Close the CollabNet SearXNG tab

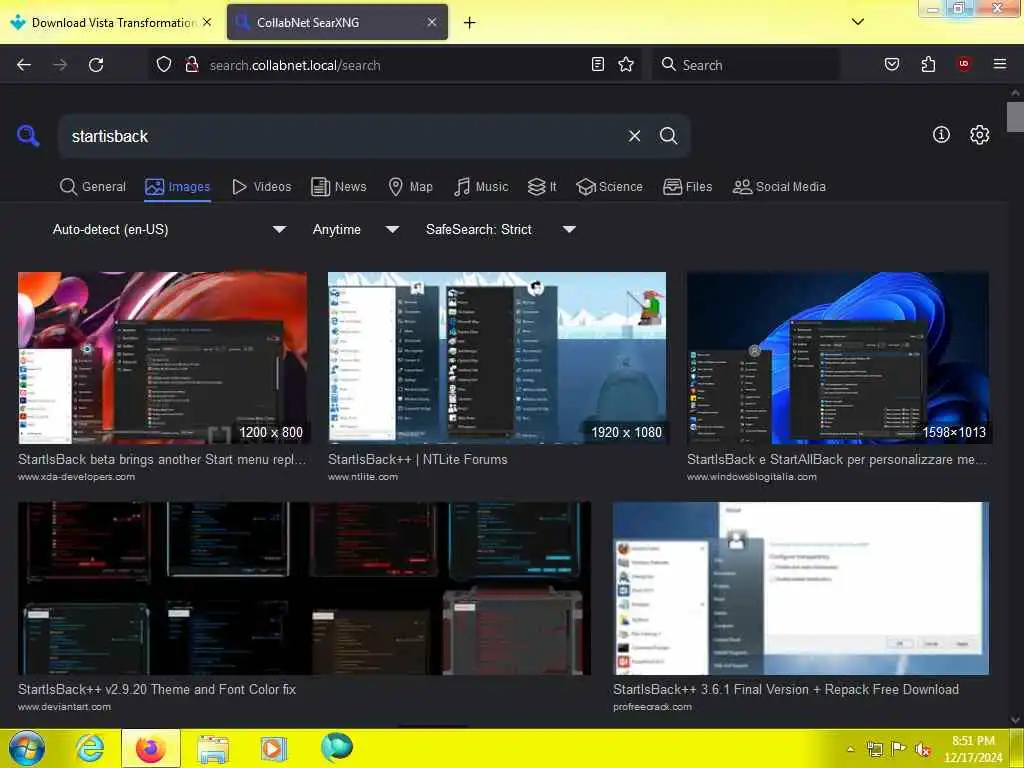432,22
